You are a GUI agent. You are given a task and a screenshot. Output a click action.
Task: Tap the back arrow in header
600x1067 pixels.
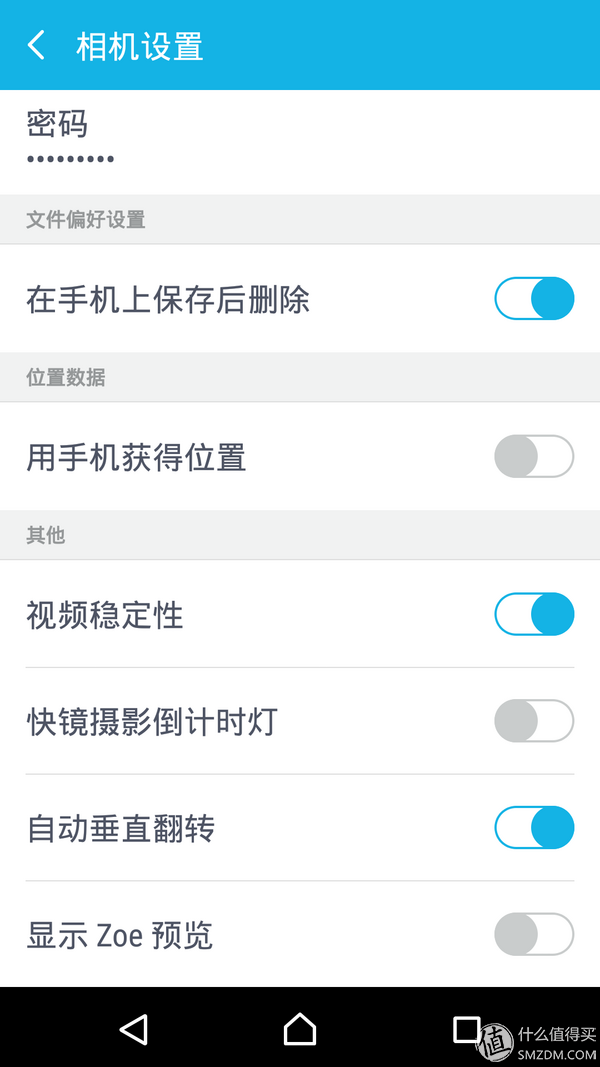37,46
